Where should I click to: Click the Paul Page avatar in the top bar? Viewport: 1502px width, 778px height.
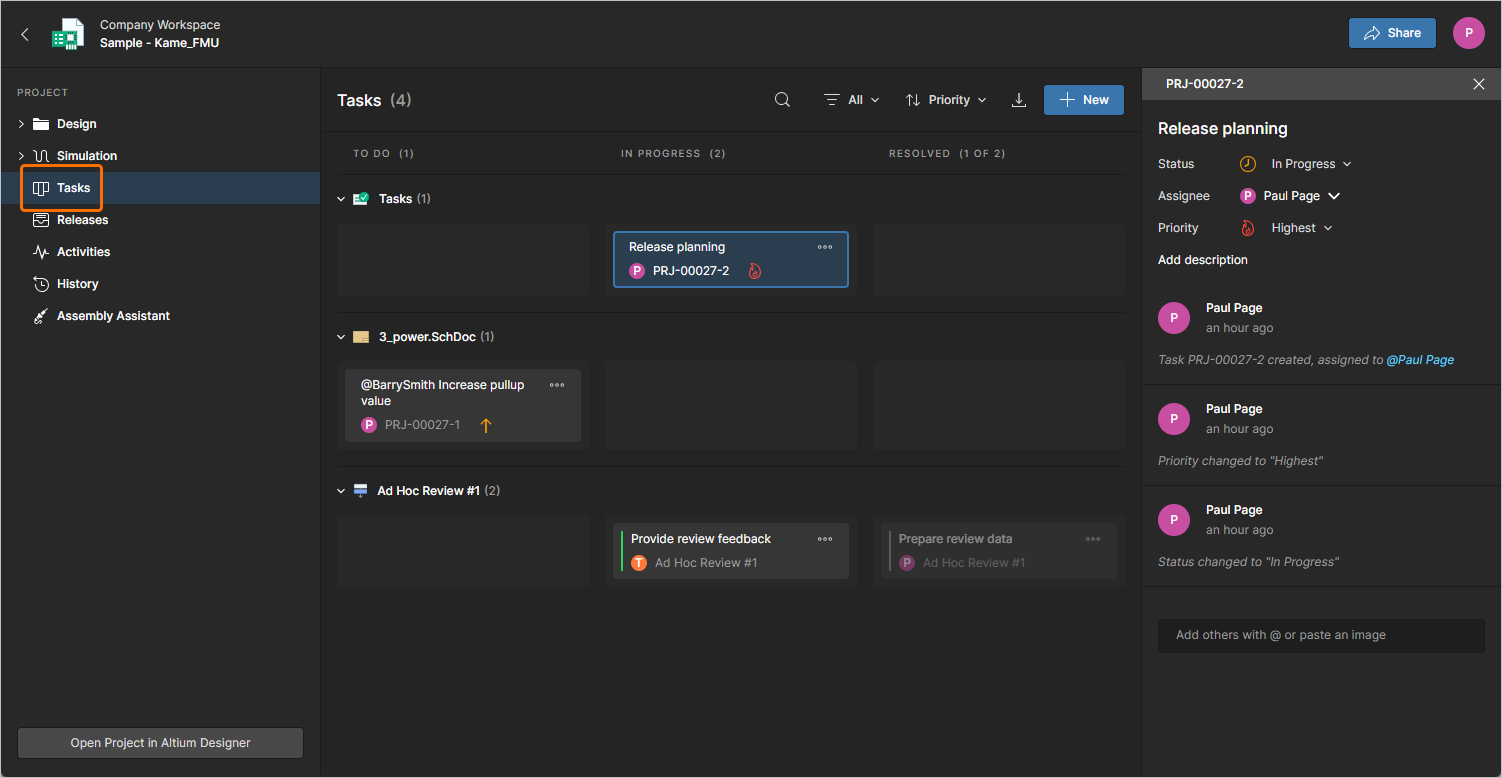click(x=1468, y=32)
